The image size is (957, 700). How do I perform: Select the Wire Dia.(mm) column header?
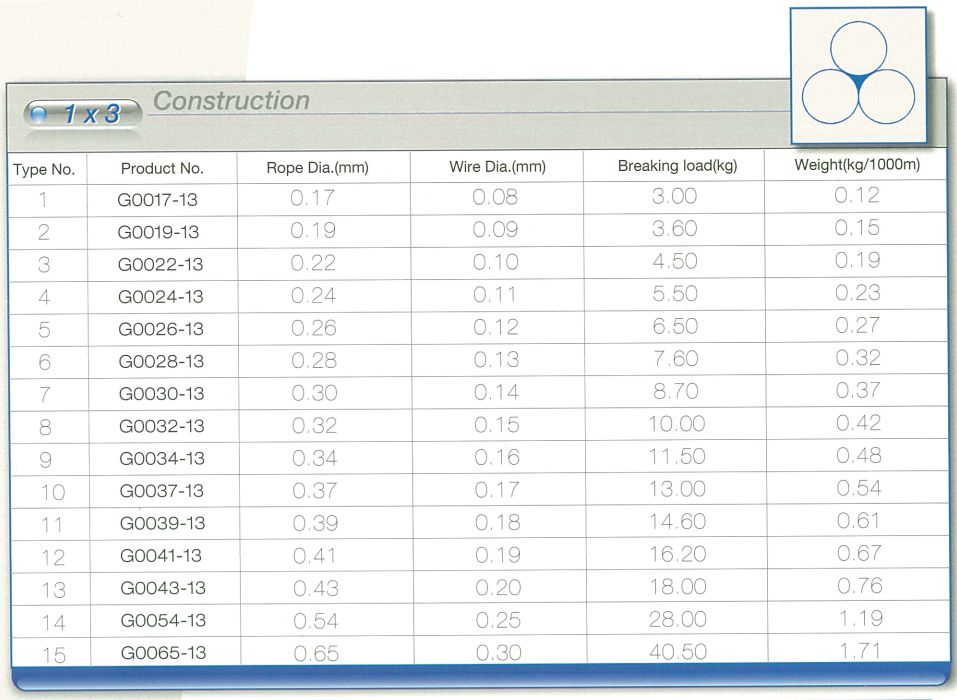click(x=497, y=167)
